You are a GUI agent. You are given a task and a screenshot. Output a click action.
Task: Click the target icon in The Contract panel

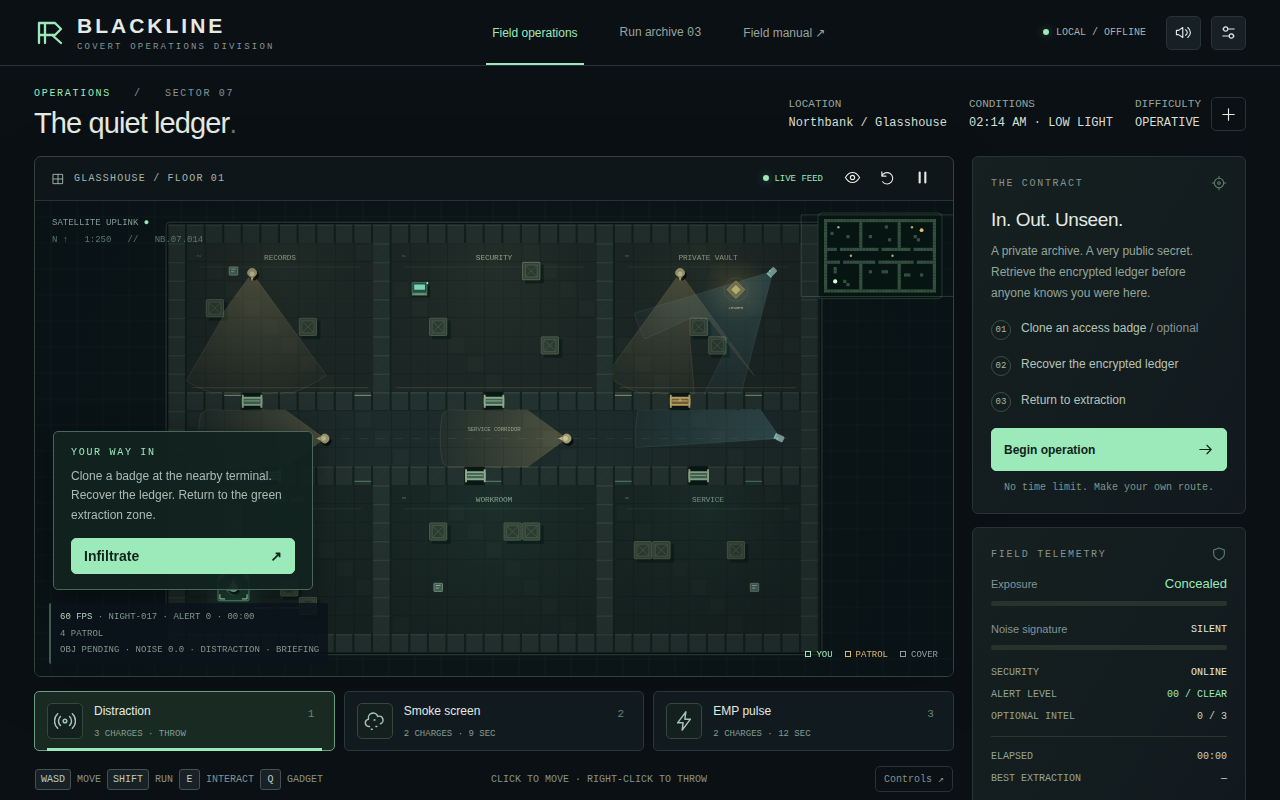[1218, 183]
